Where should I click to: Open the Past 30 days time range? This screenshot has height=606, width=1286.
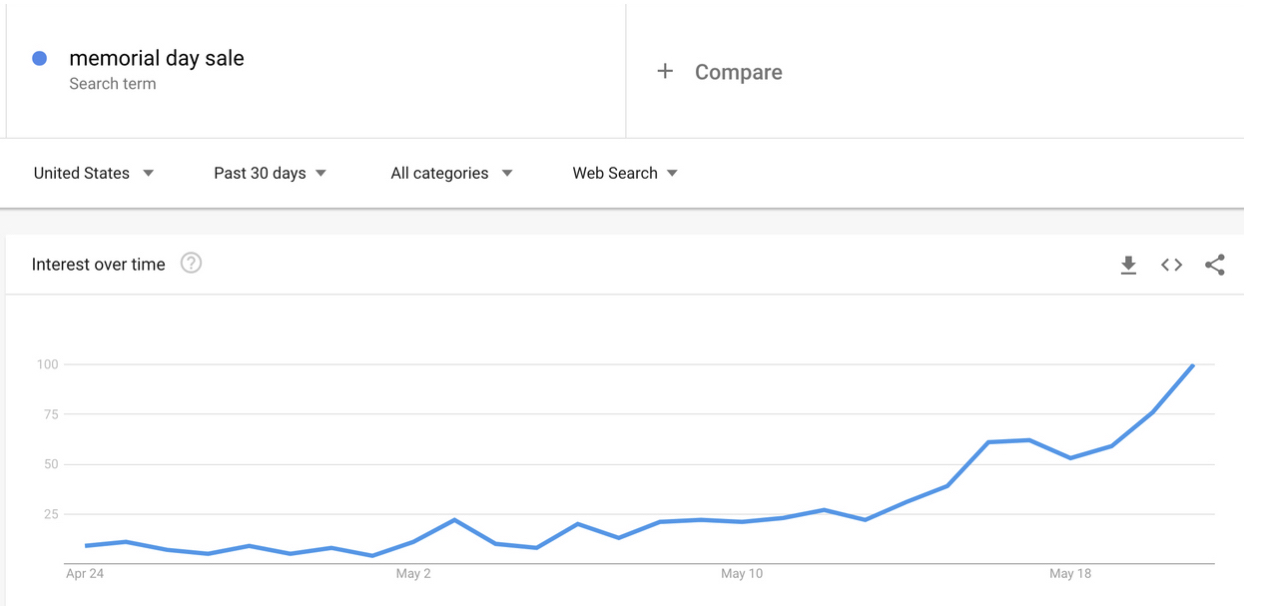click(x=270, y=173)
